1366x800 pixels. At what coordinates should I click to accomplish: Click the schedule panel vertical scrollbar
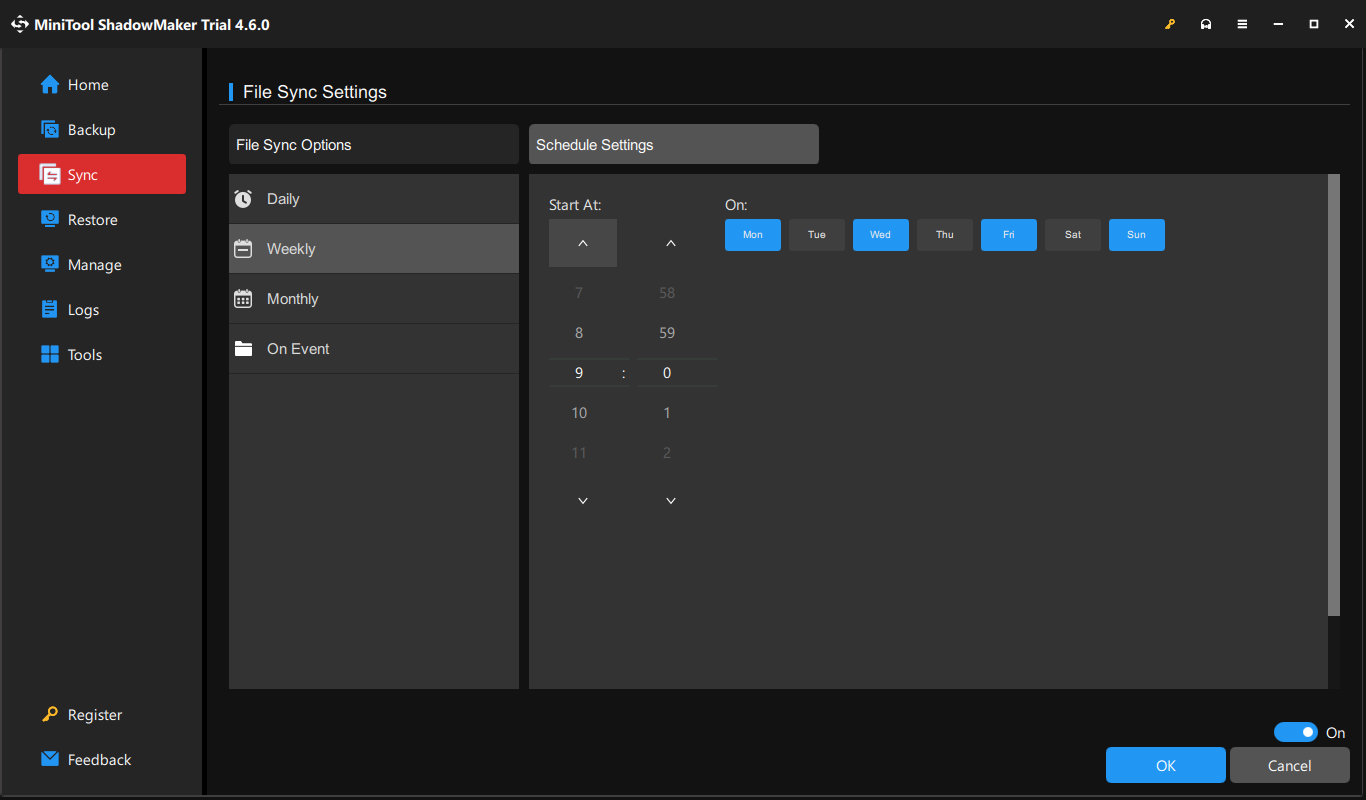point(1334,395)
